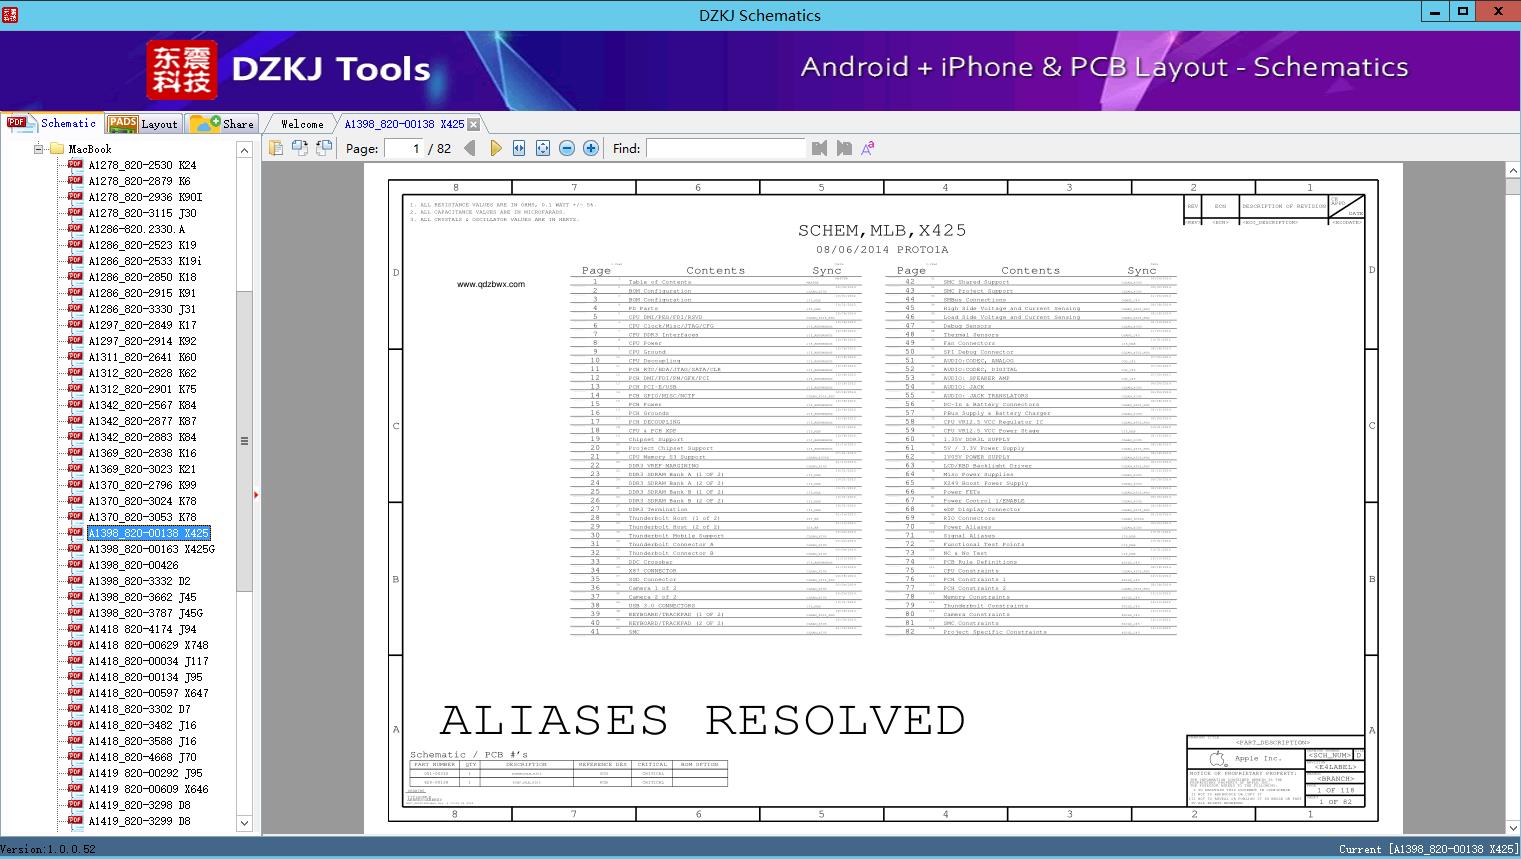Click document viewer scroll down arrow
The height and width of the screenshot is (859, 1521).
tap(1512, 827)
